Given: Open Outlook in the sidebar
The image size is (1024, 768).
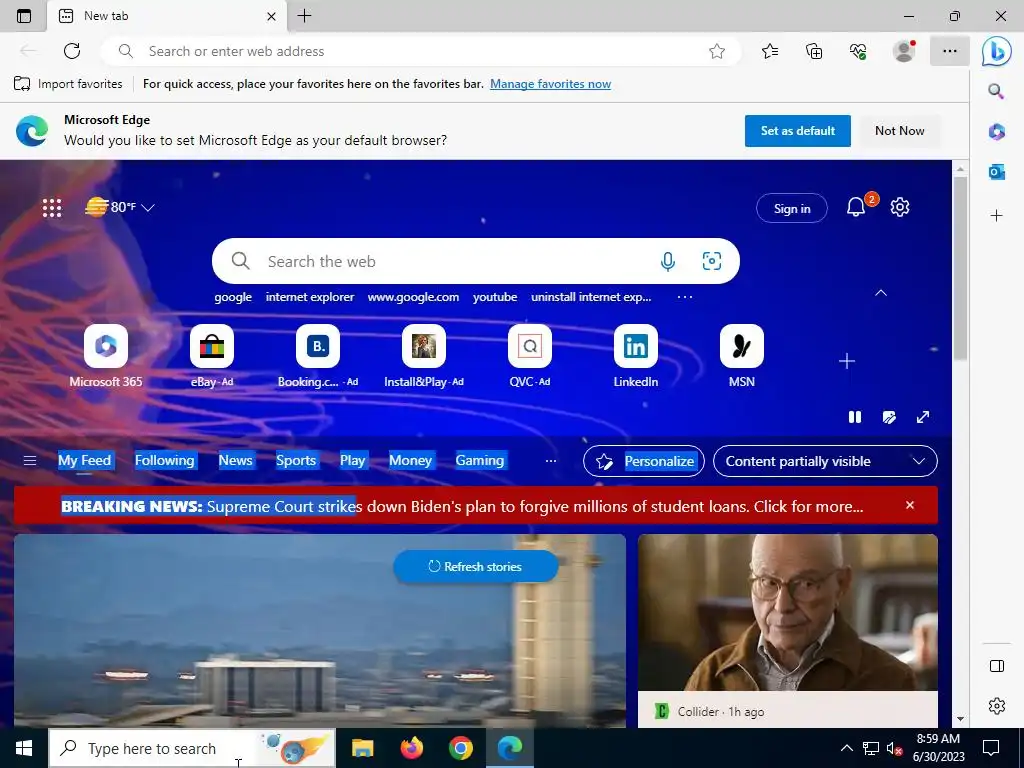Looking at the screenshot, I should click(996, 172).
